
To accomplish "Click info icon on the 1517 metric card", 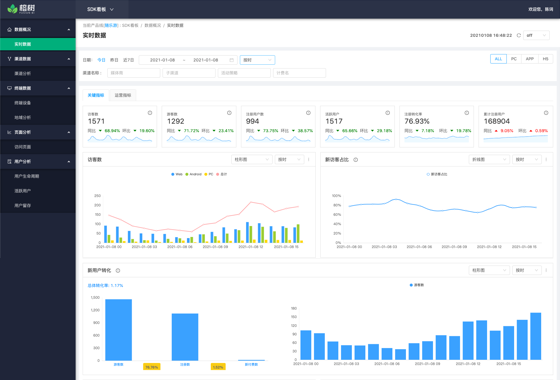I will pyautogui.click(x=388, y=113).
